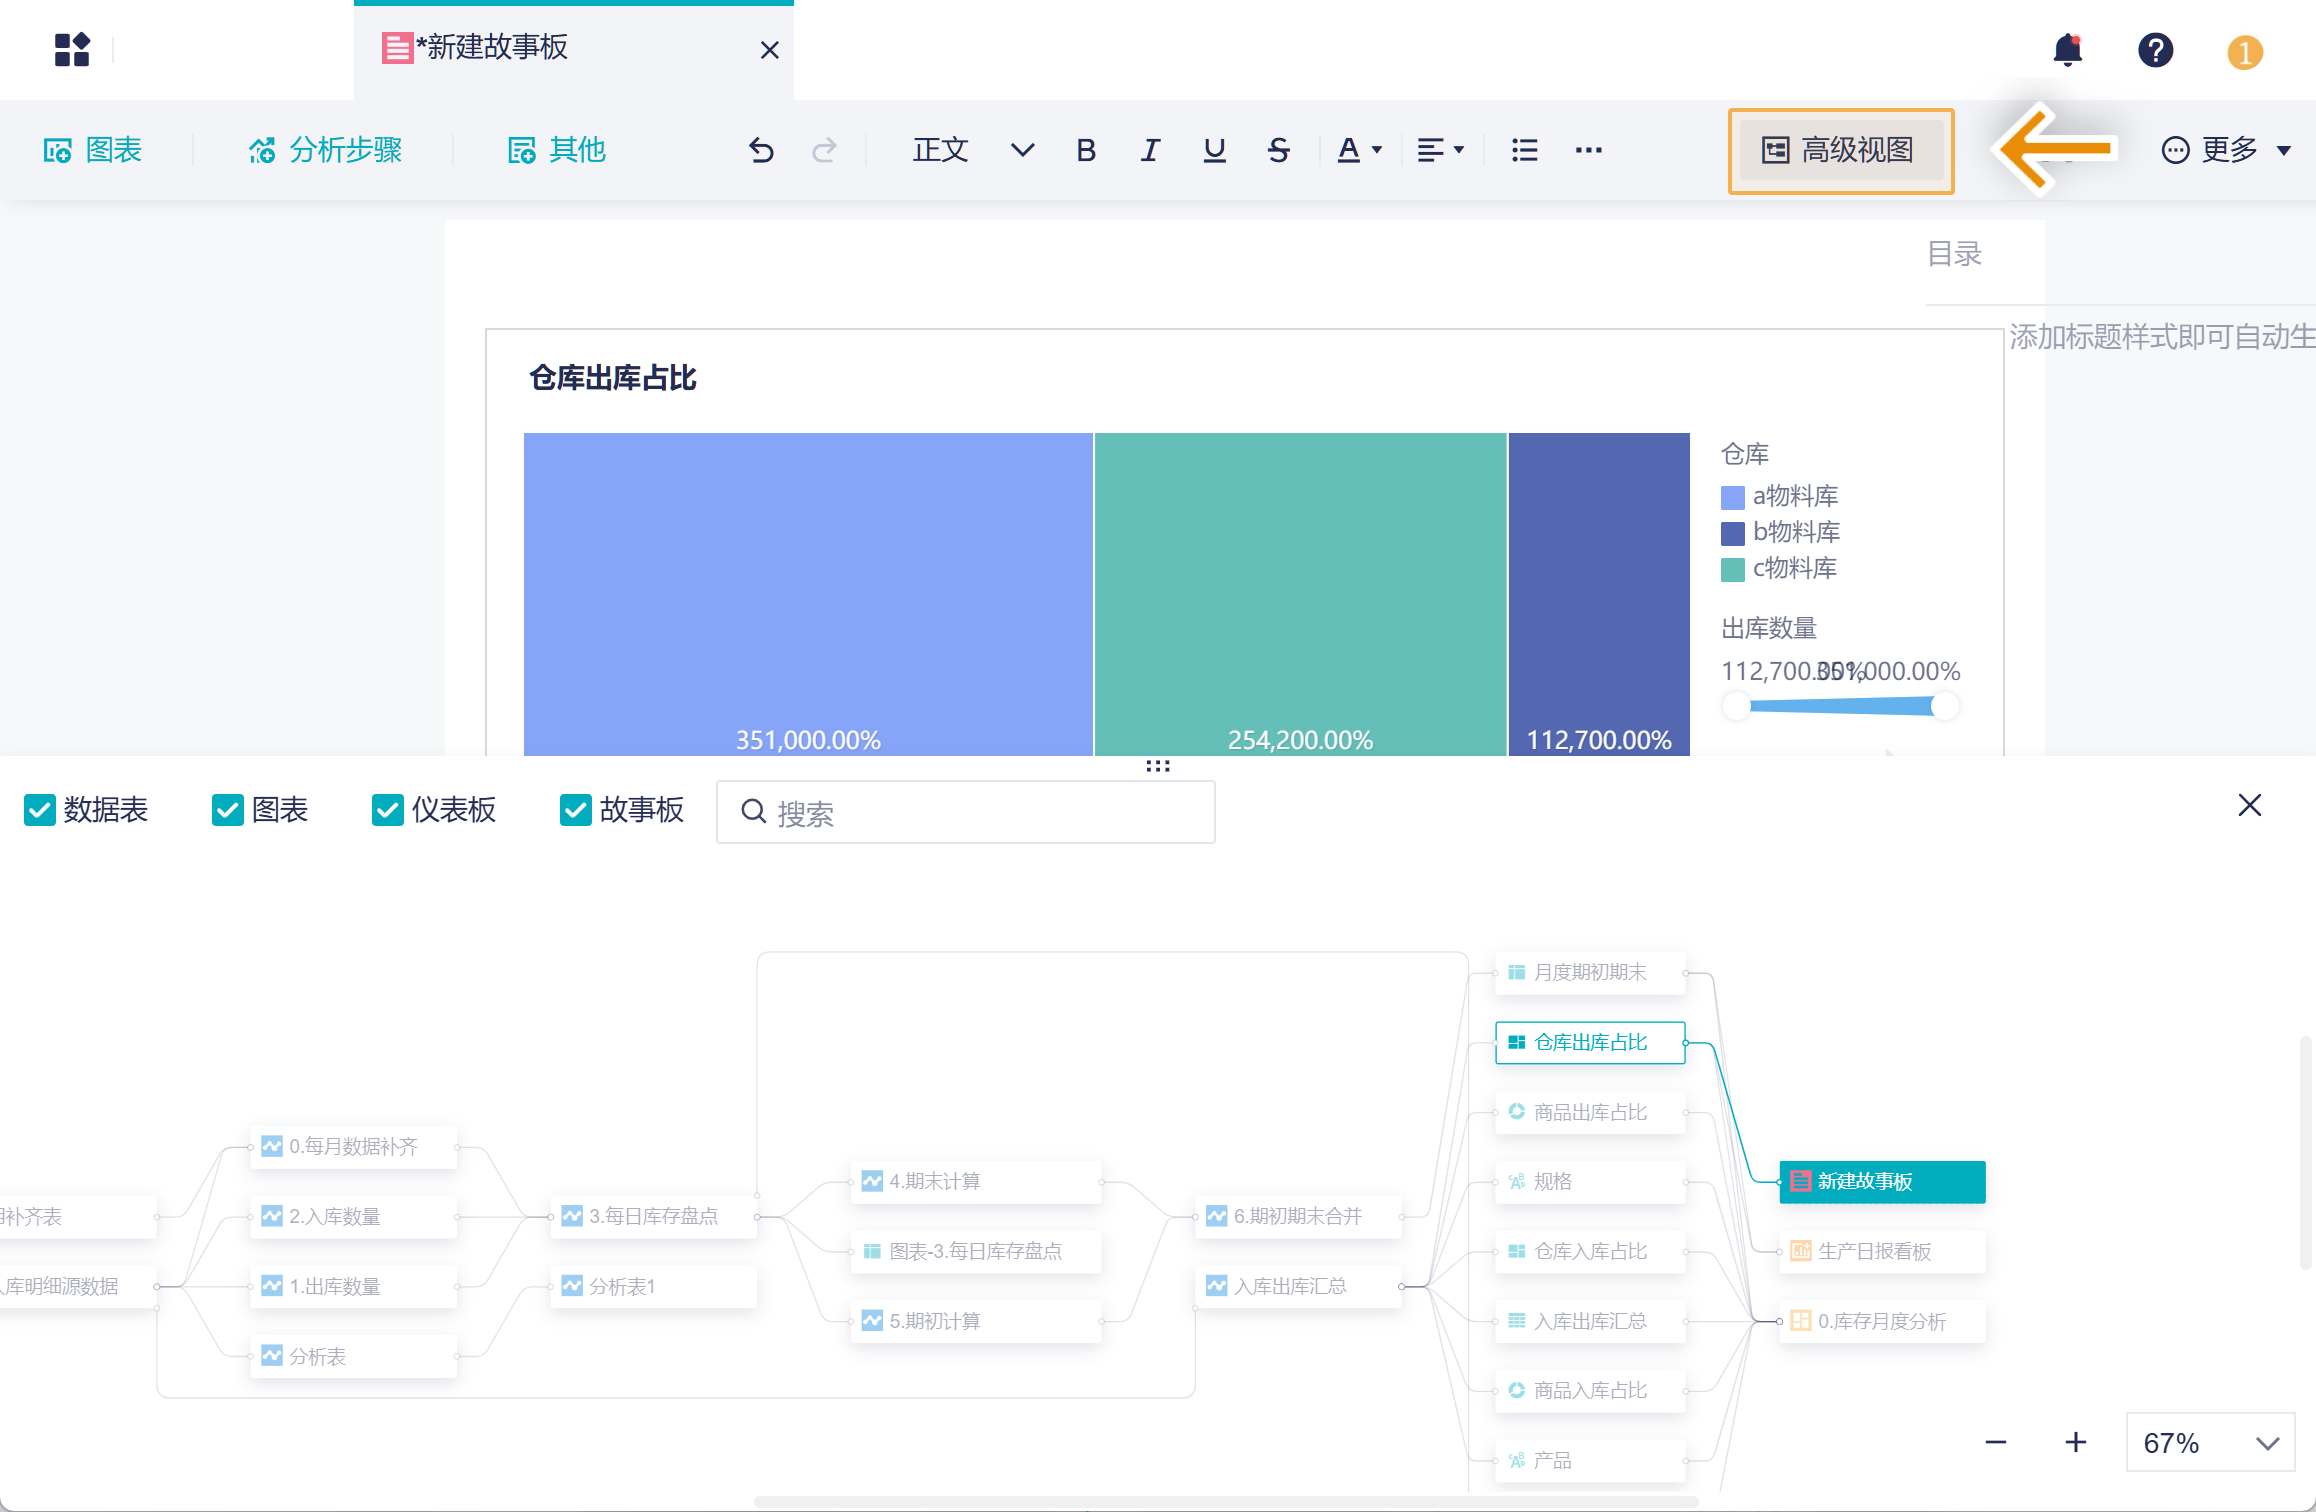Close the 新建故事板 tab

769,49
